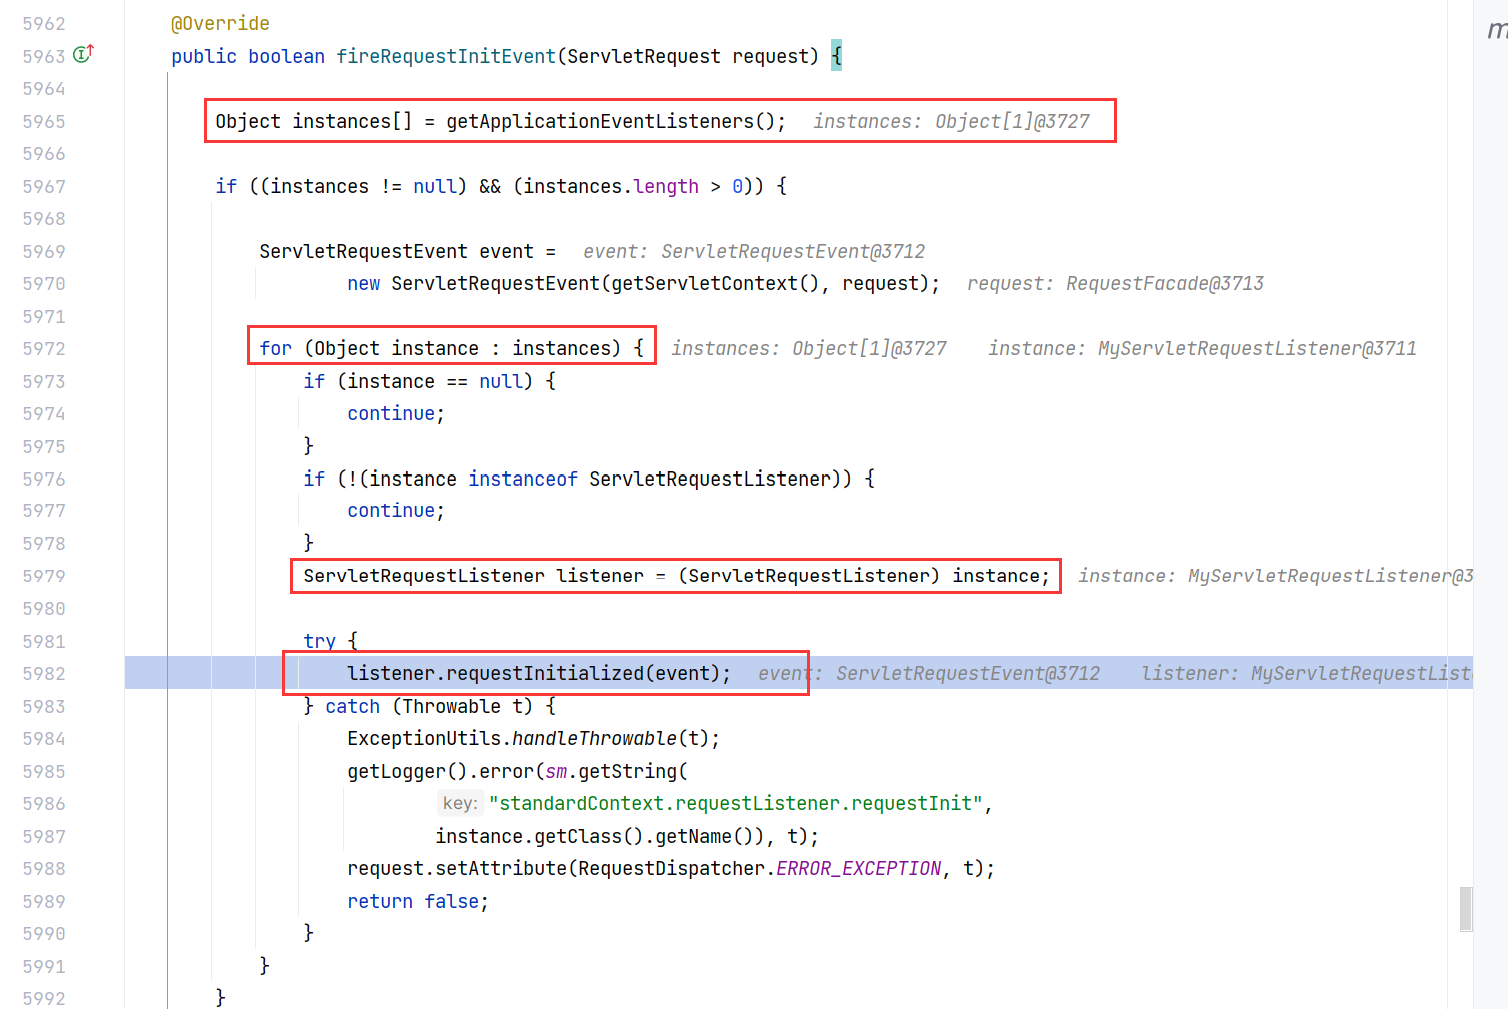Click the implements-method gutter icon at line 5963
Viewport: 1508px width, 1009px height.
tap(84, 54)
